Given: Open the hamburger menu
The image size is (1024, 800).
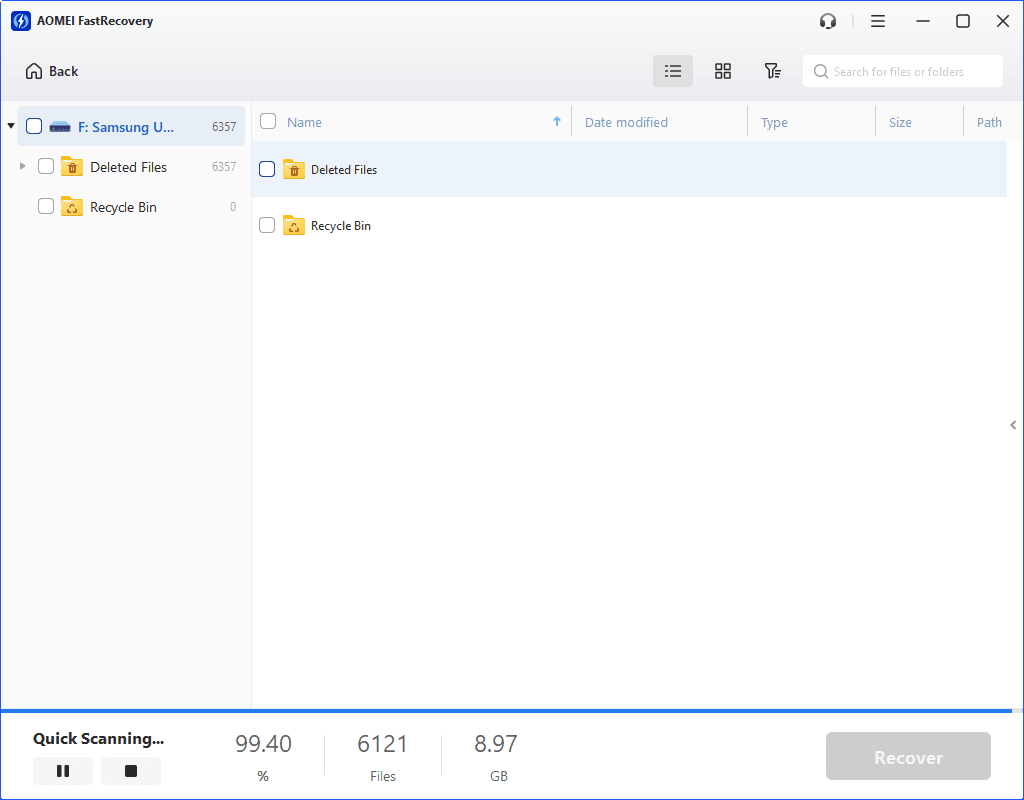Looking at the screenshot, I should point(877,20).
